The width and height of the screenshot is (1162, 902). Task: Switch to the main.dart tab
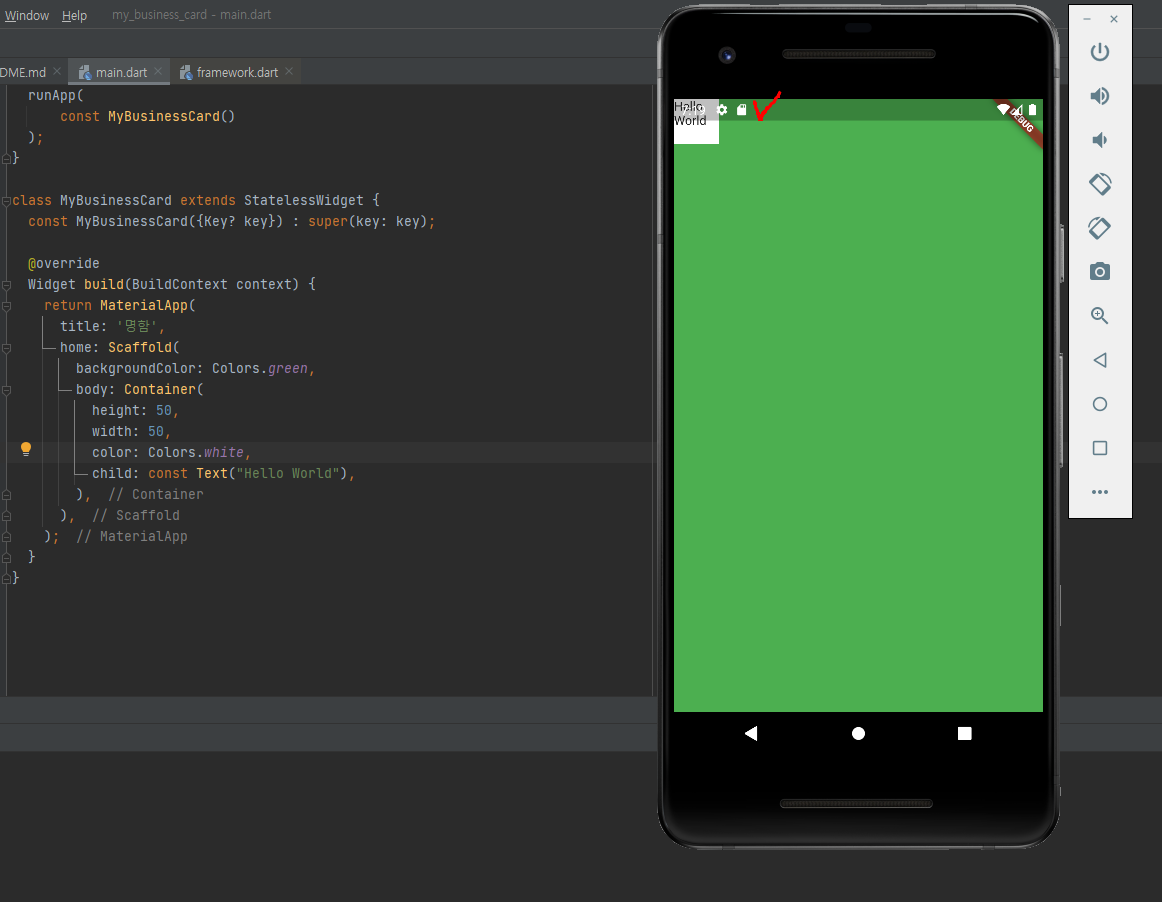click(x=121, y=72)
